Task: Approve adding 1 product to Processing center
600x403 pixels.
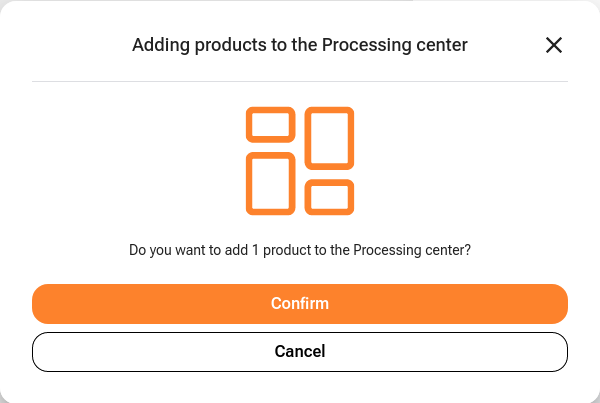Action: click(300, 304)
